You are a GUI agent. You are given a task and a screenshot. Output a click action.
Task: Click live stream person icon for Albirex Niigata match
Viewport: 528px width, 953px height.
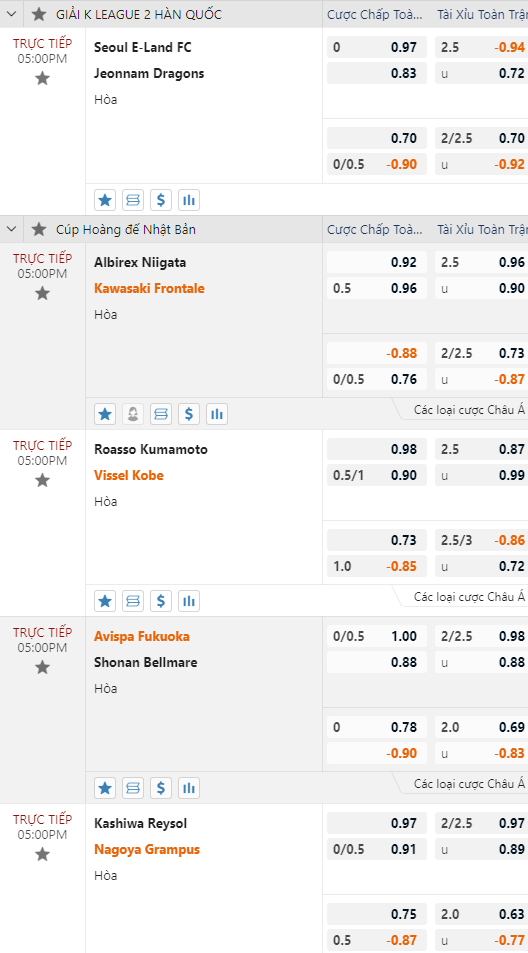tap(133, 415)
